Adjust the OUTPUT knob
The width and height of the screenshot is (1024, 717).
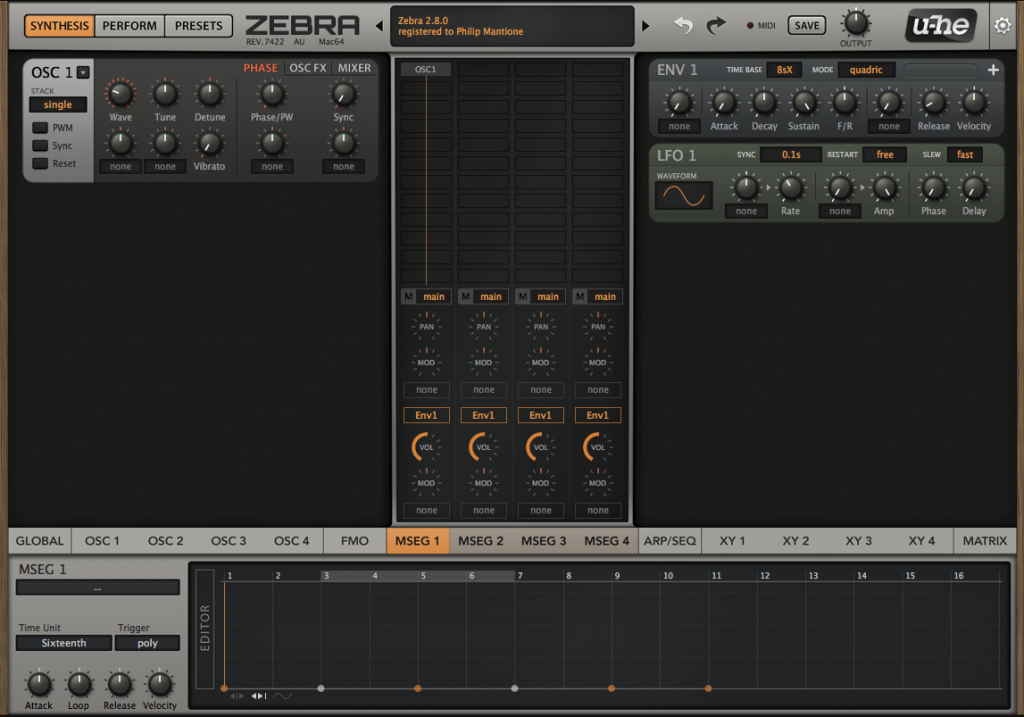[855, 23]
